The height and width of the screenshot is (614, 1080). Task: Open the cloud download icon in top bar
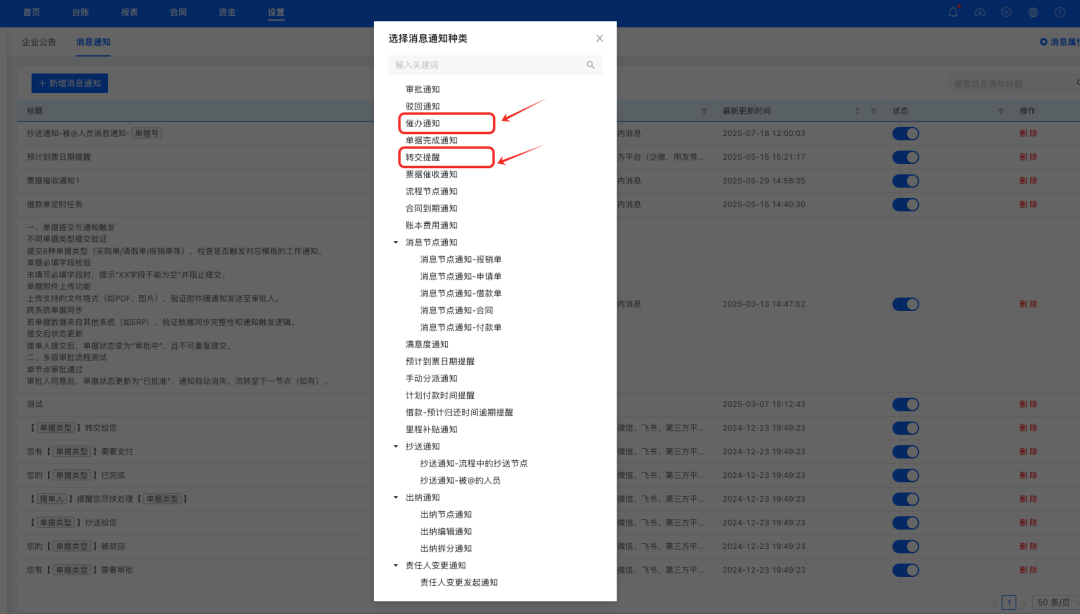(x=980, y=12)
